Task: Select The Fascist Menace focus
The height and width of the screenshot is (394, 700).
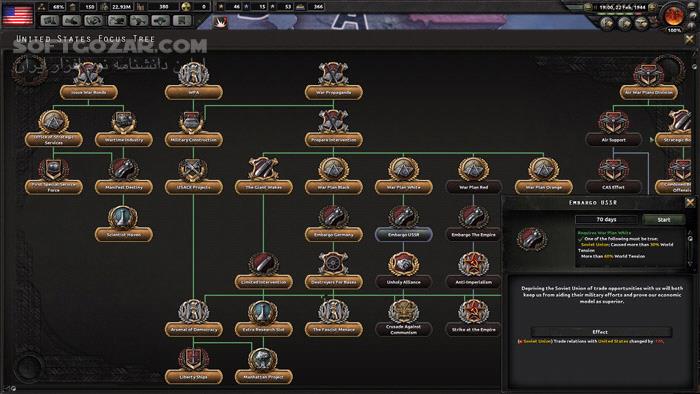Action: coord(333,329)
